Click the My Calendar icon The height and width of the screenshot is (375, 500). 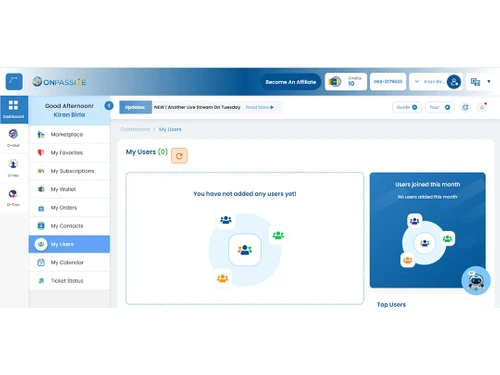pos(41,262)
